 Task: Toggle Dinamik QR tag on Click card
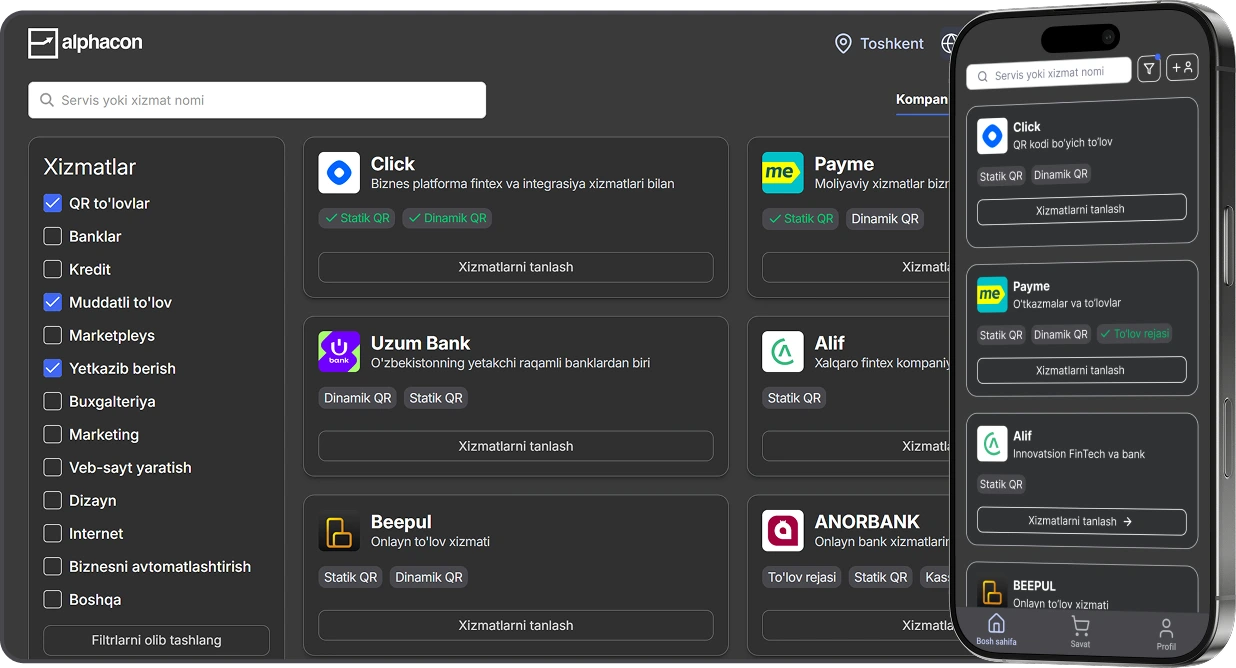pos(447,218)
